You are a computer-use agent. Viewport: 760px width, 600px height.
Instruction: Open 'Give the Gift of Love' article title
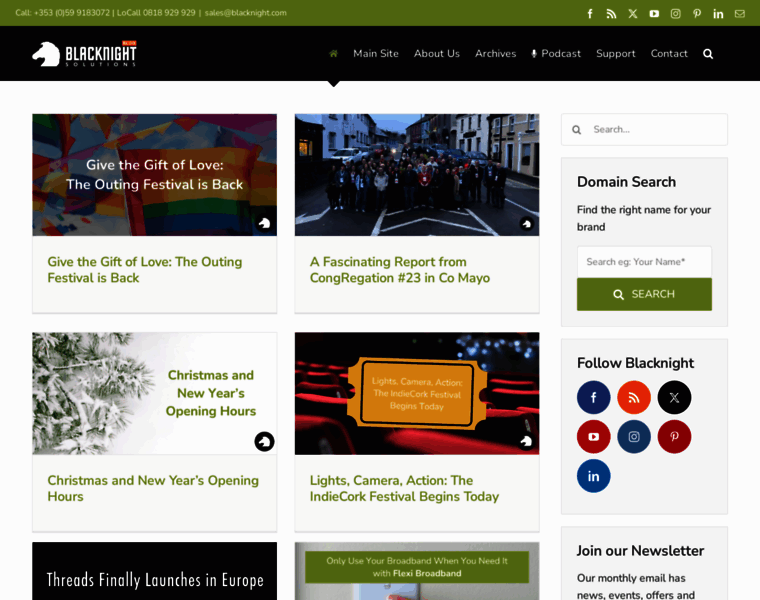144,270
